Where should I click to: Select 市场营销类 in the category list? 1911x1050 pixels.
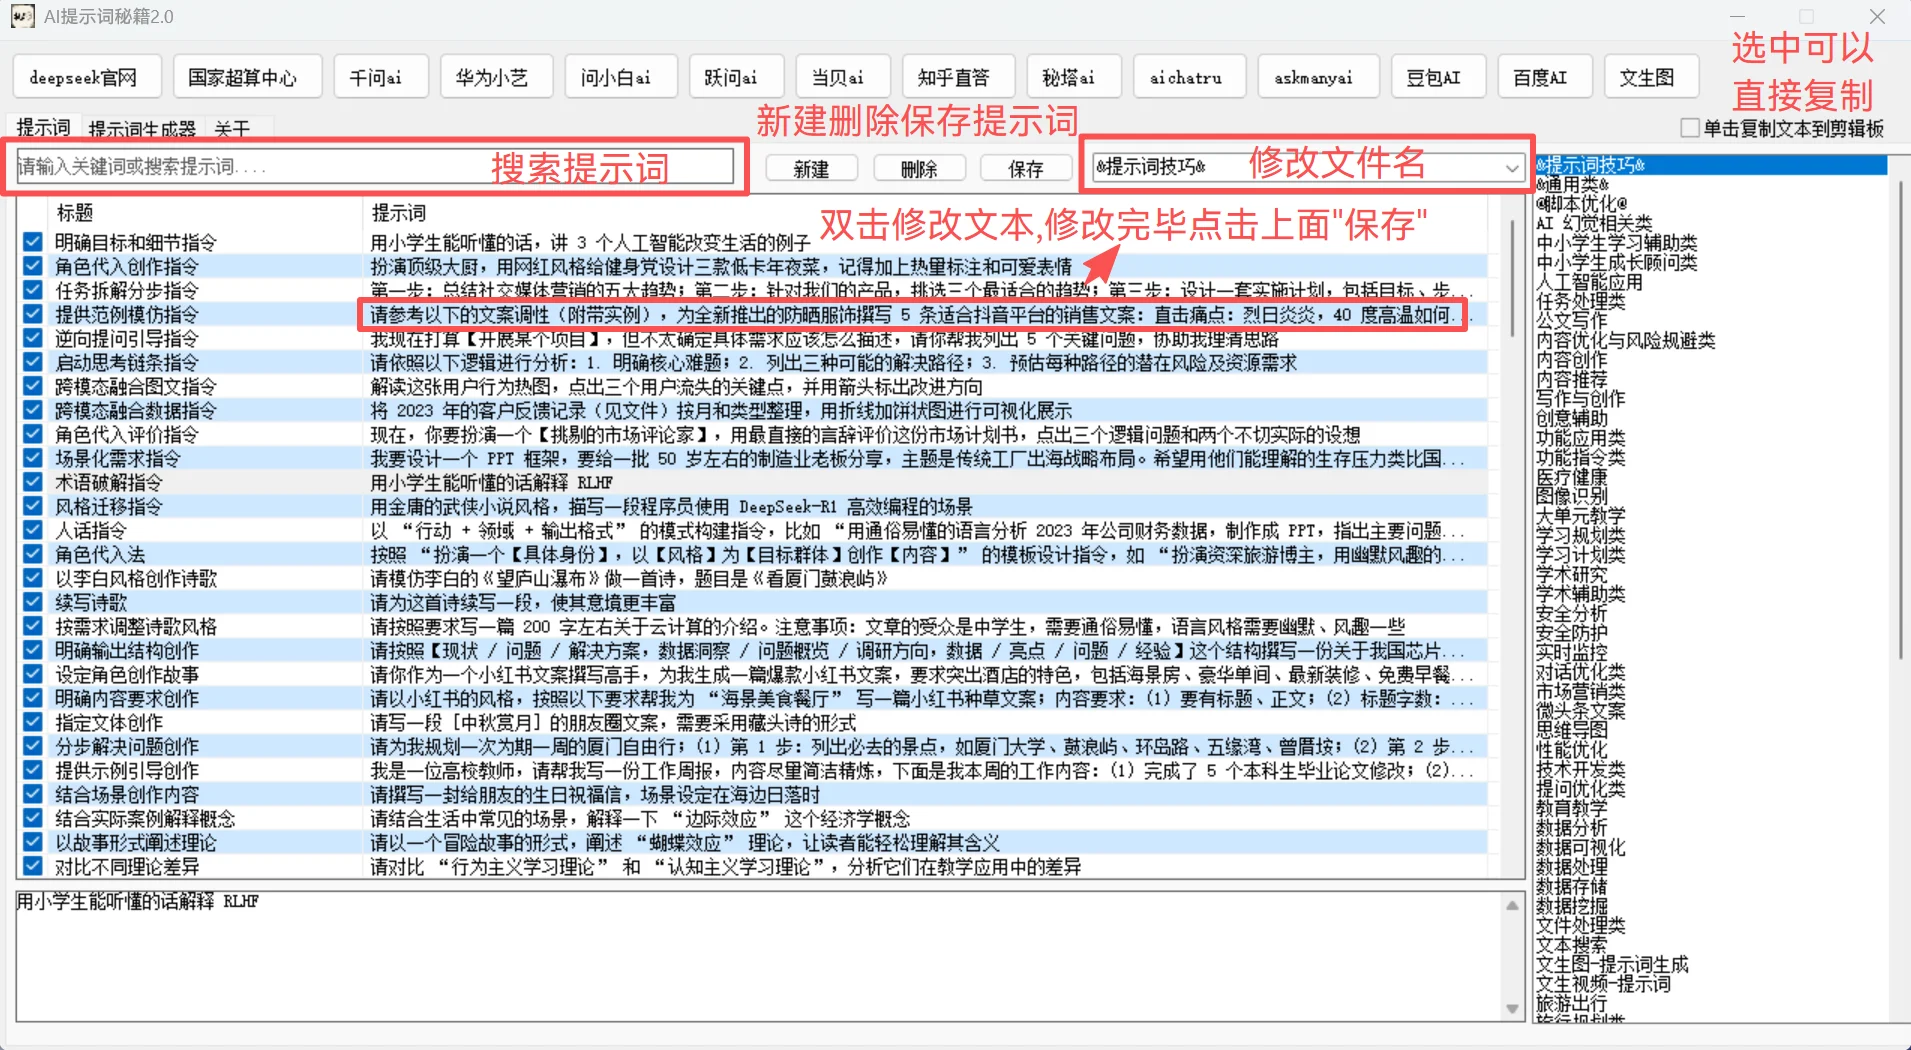click(1580, 692)
